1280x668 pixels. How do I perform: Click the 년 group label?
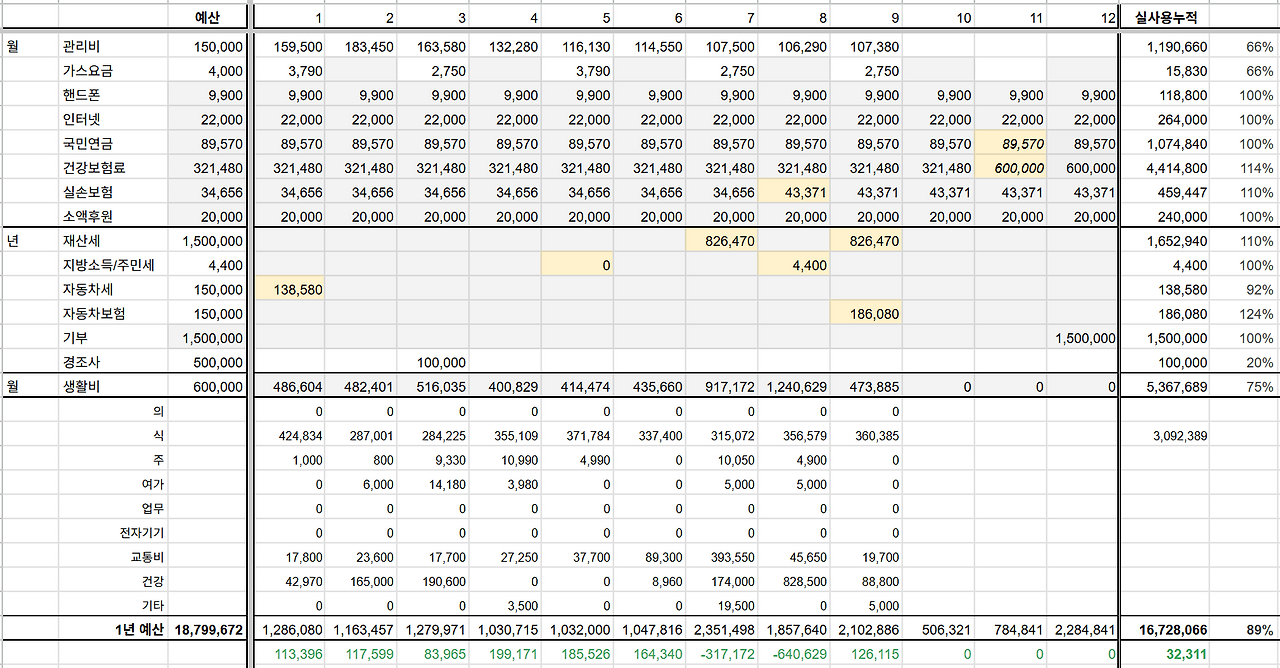pyautogui.click(x=12, y=241)
